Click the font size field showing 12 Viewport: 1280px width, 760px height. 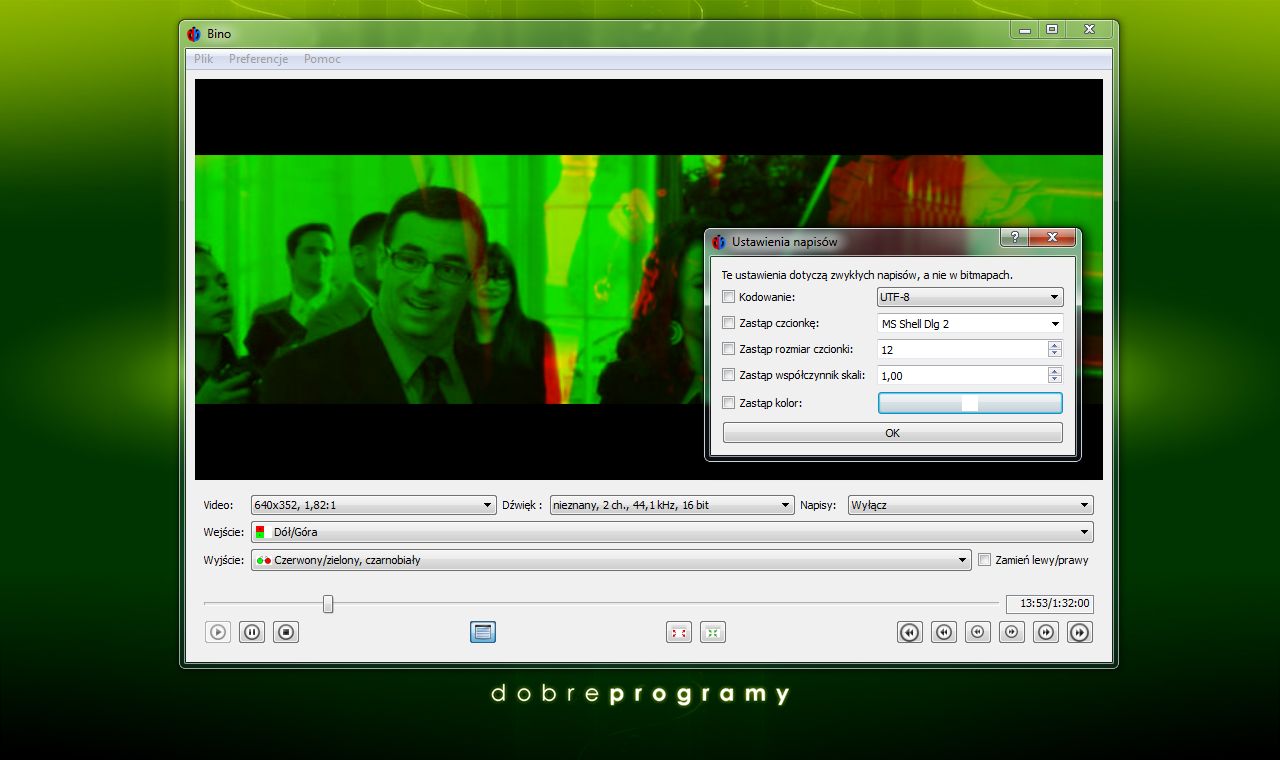(x=962, y=349)
